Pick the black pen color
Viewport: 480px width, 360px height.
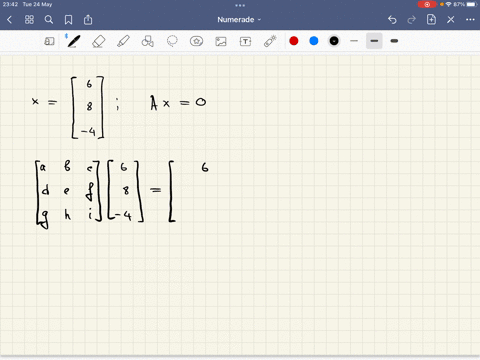point(334,41)
